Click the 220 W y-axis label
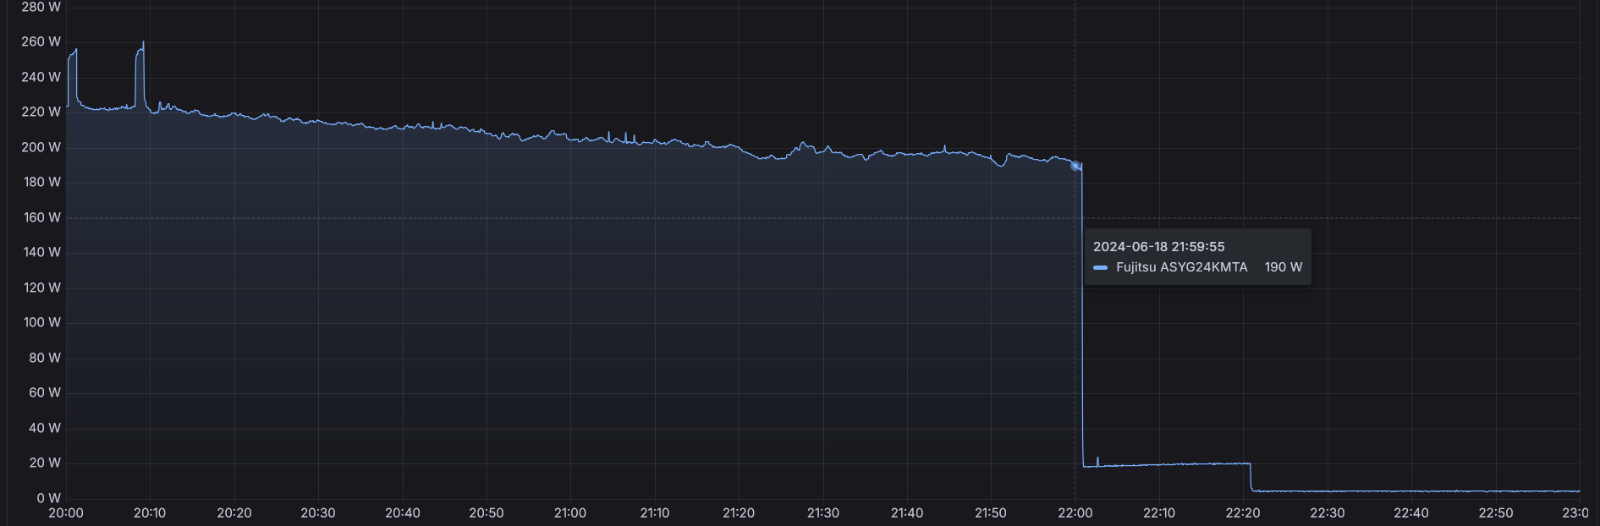This screenshot has width=1600, height=526. [41, 112]
